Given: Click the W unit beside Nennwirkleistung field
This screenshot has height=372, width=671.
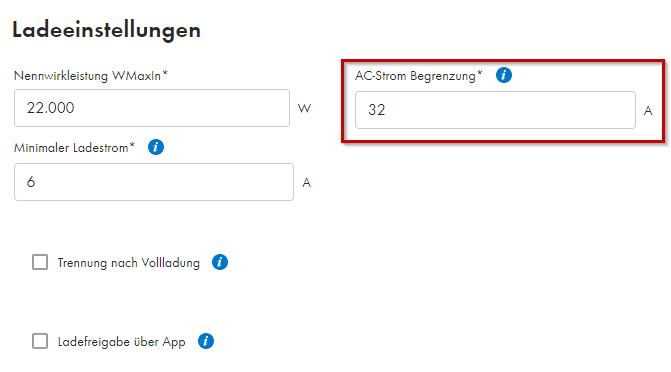Looking at the screenshot, I should 304,108.
